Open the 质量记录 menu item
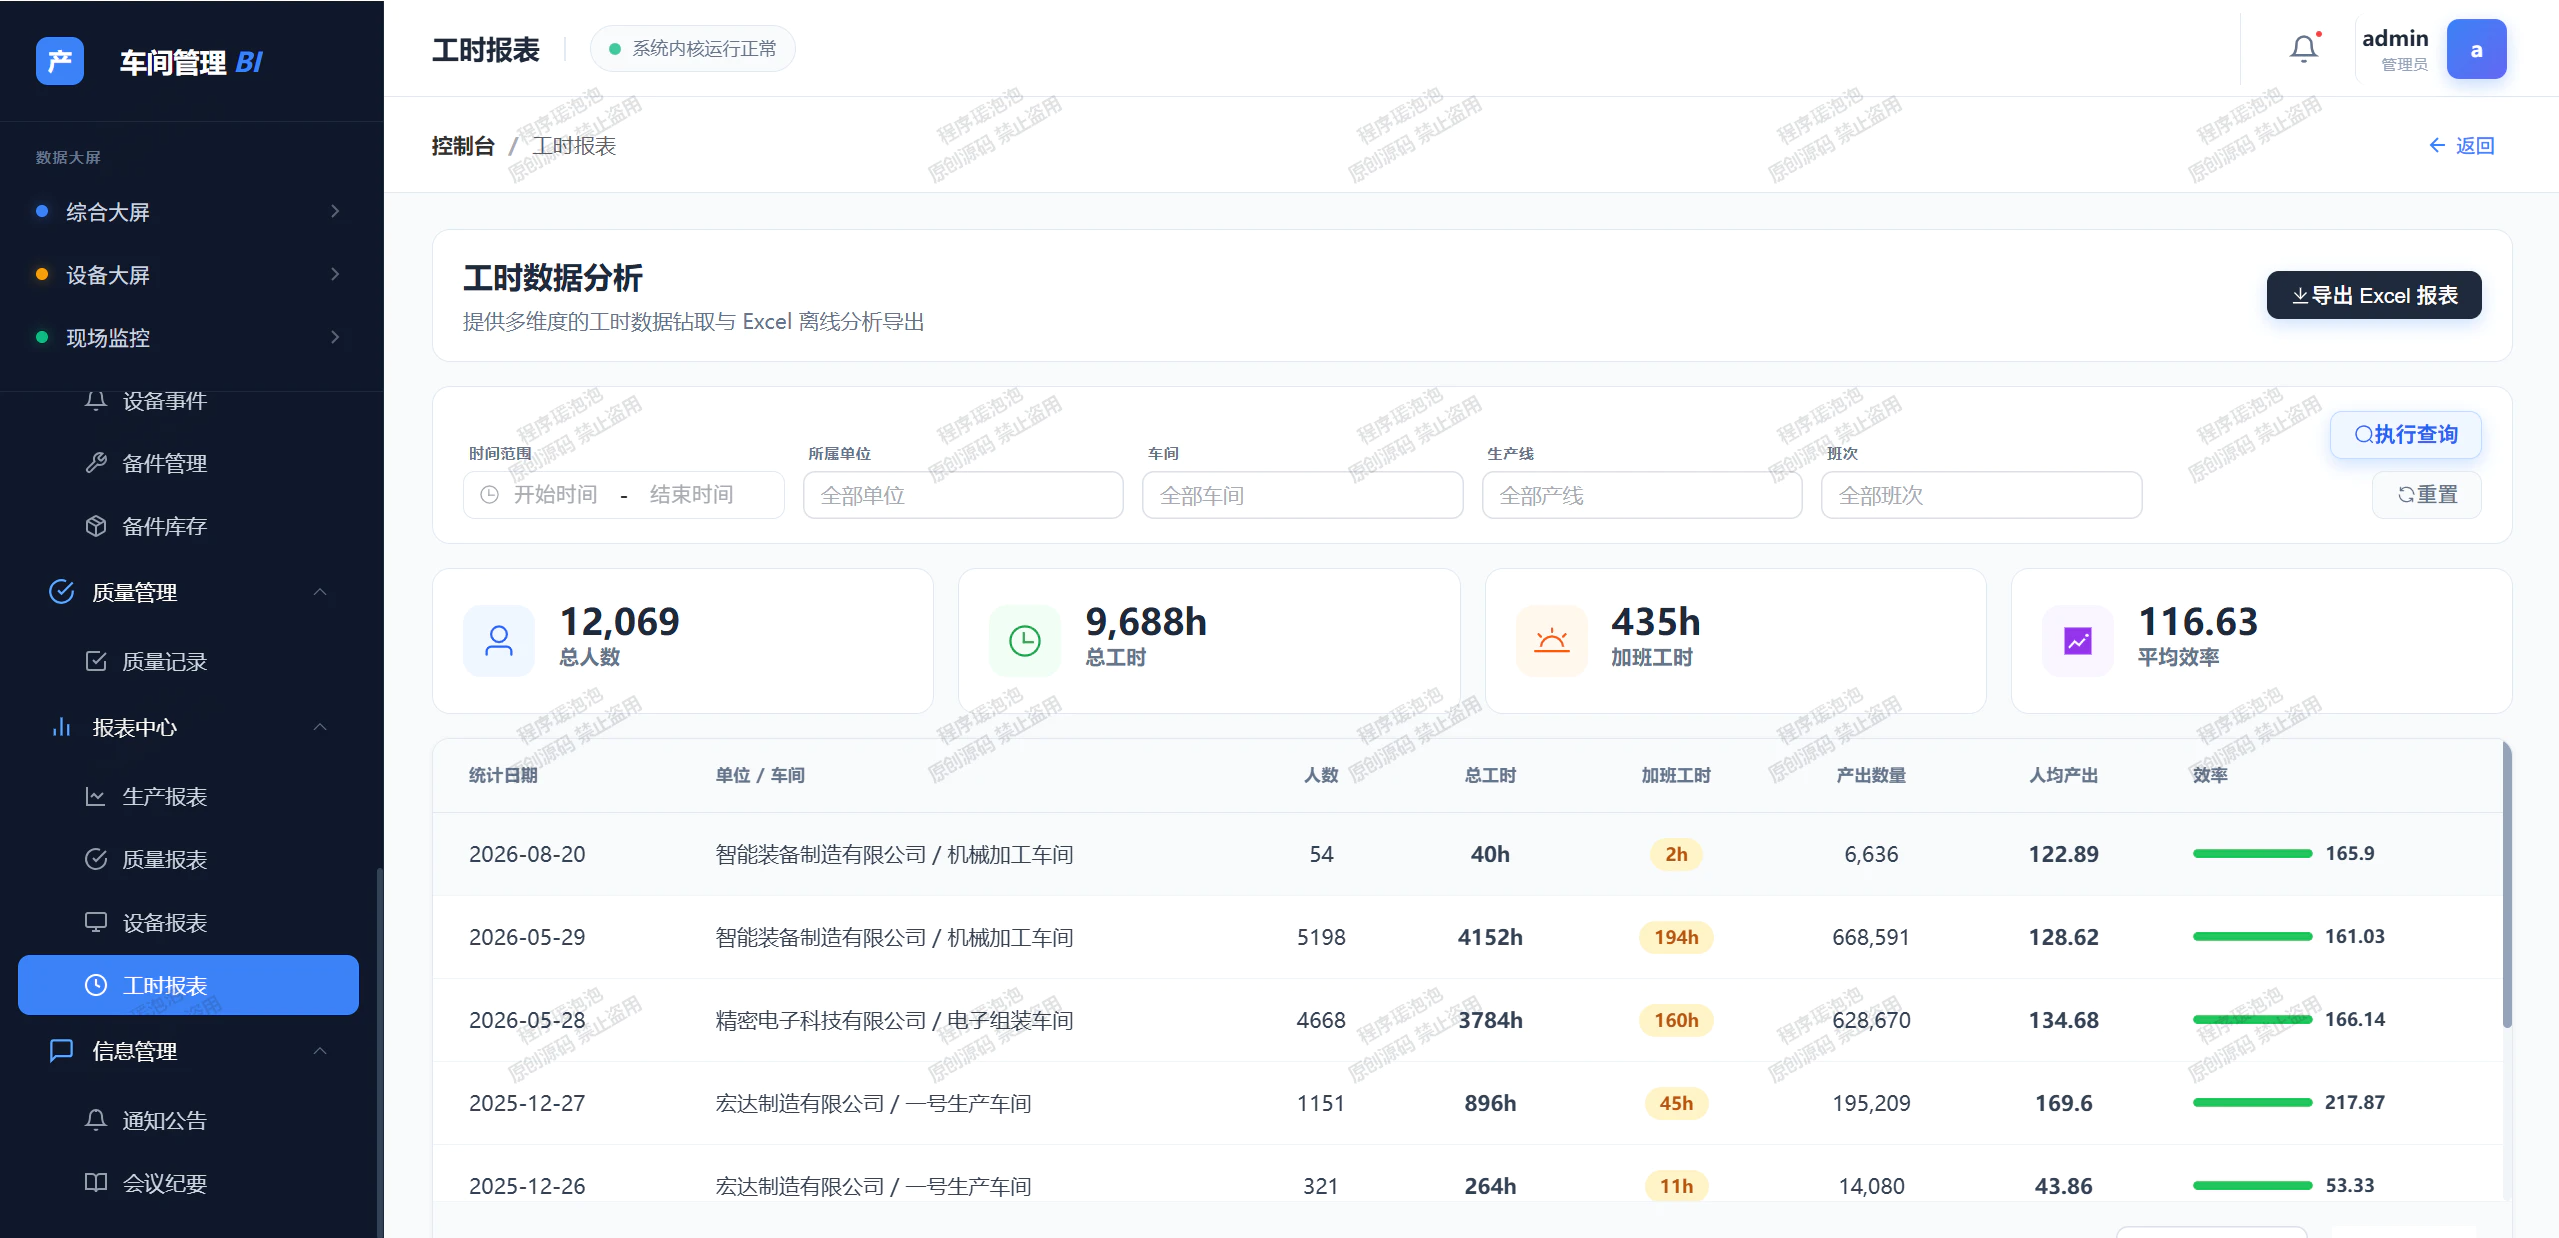Viewport: 2559px width, 1238px height. [188, 661]
